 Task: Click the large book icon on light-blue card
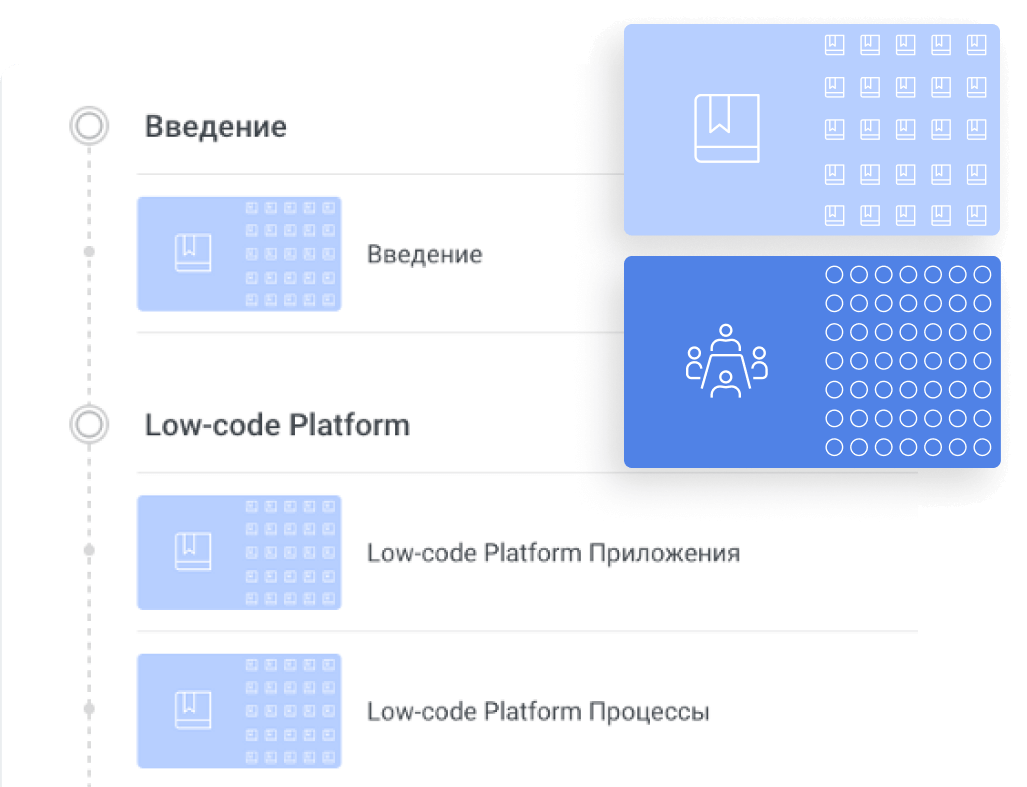pos(727,128)
